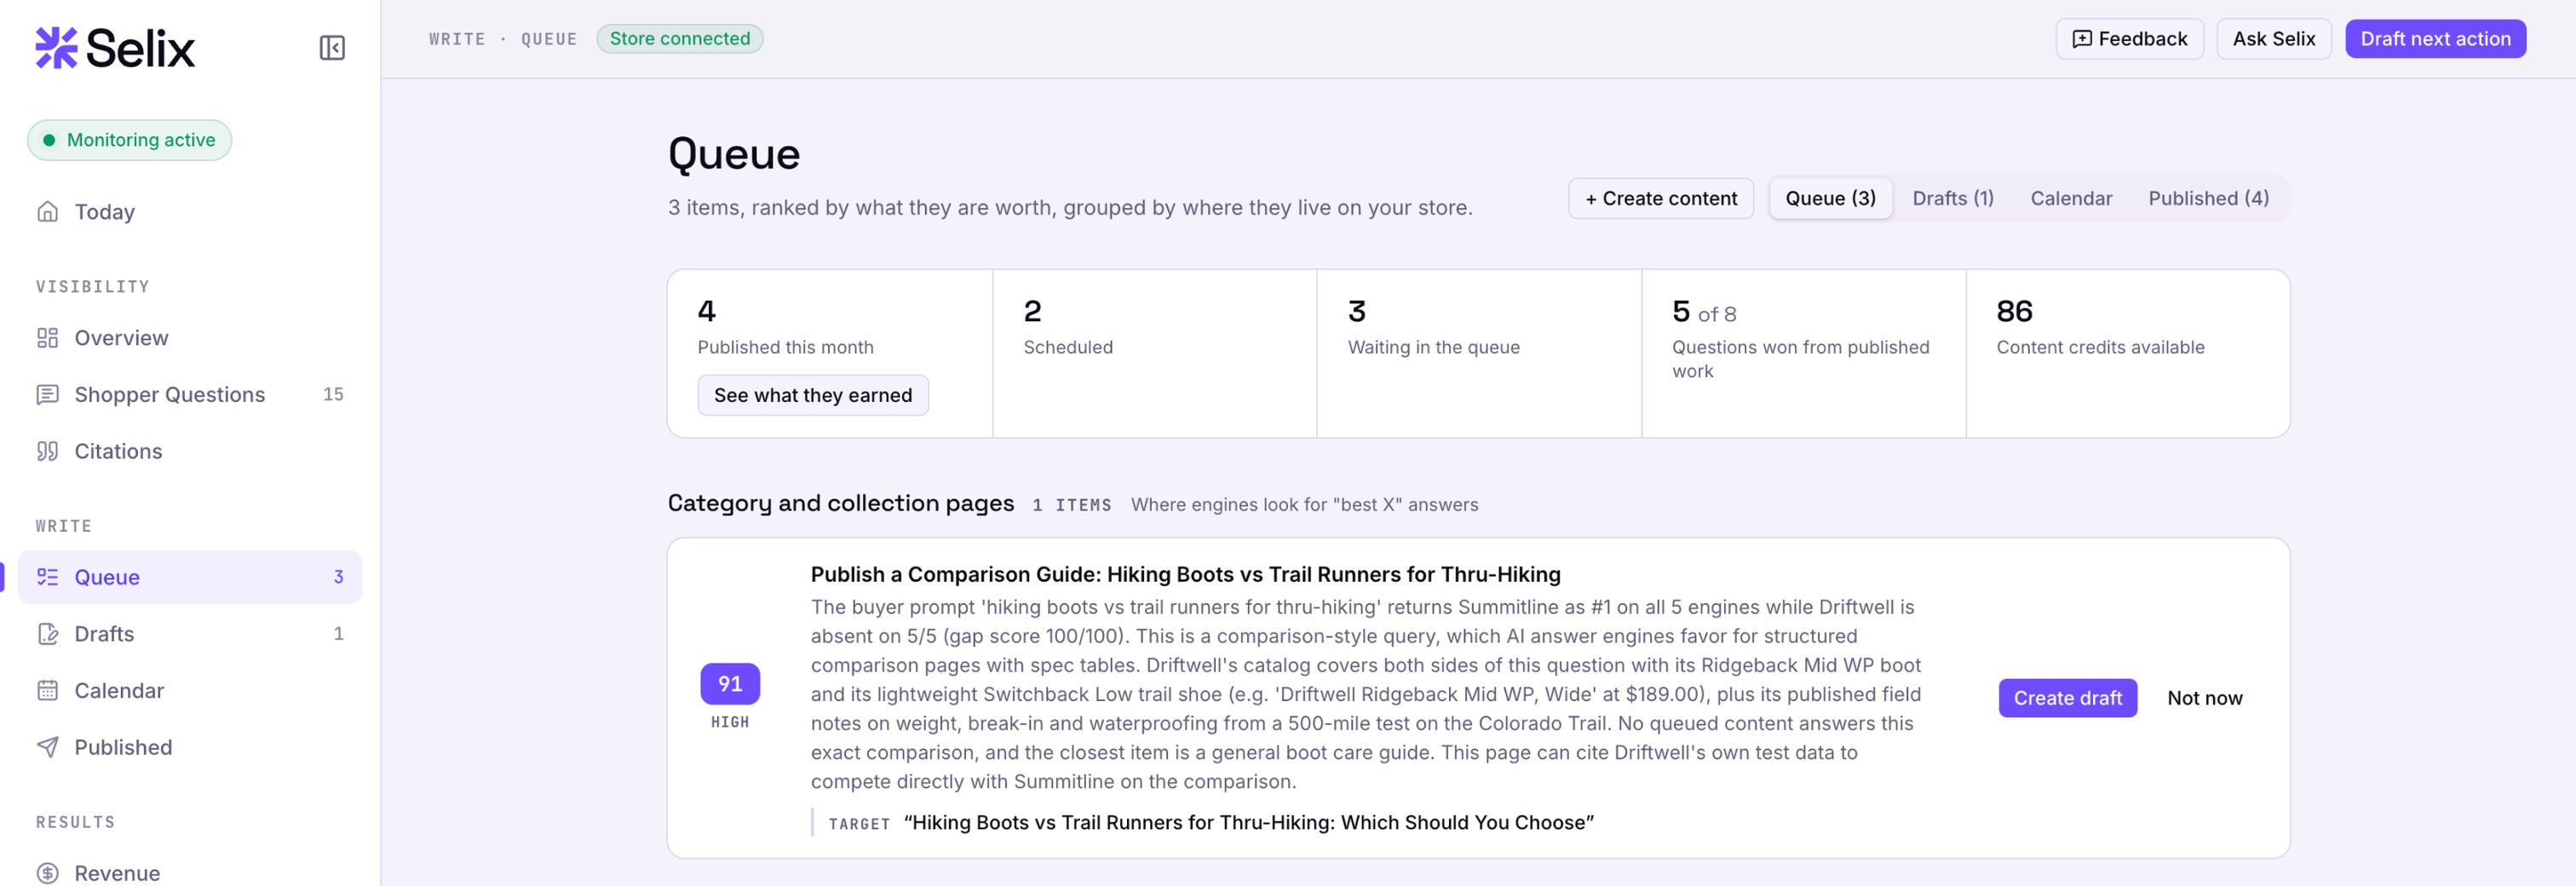Click the QUEUE breadcrumb text
The image size is (2576, 886).
pyautogui.click(x=549, y=39)
